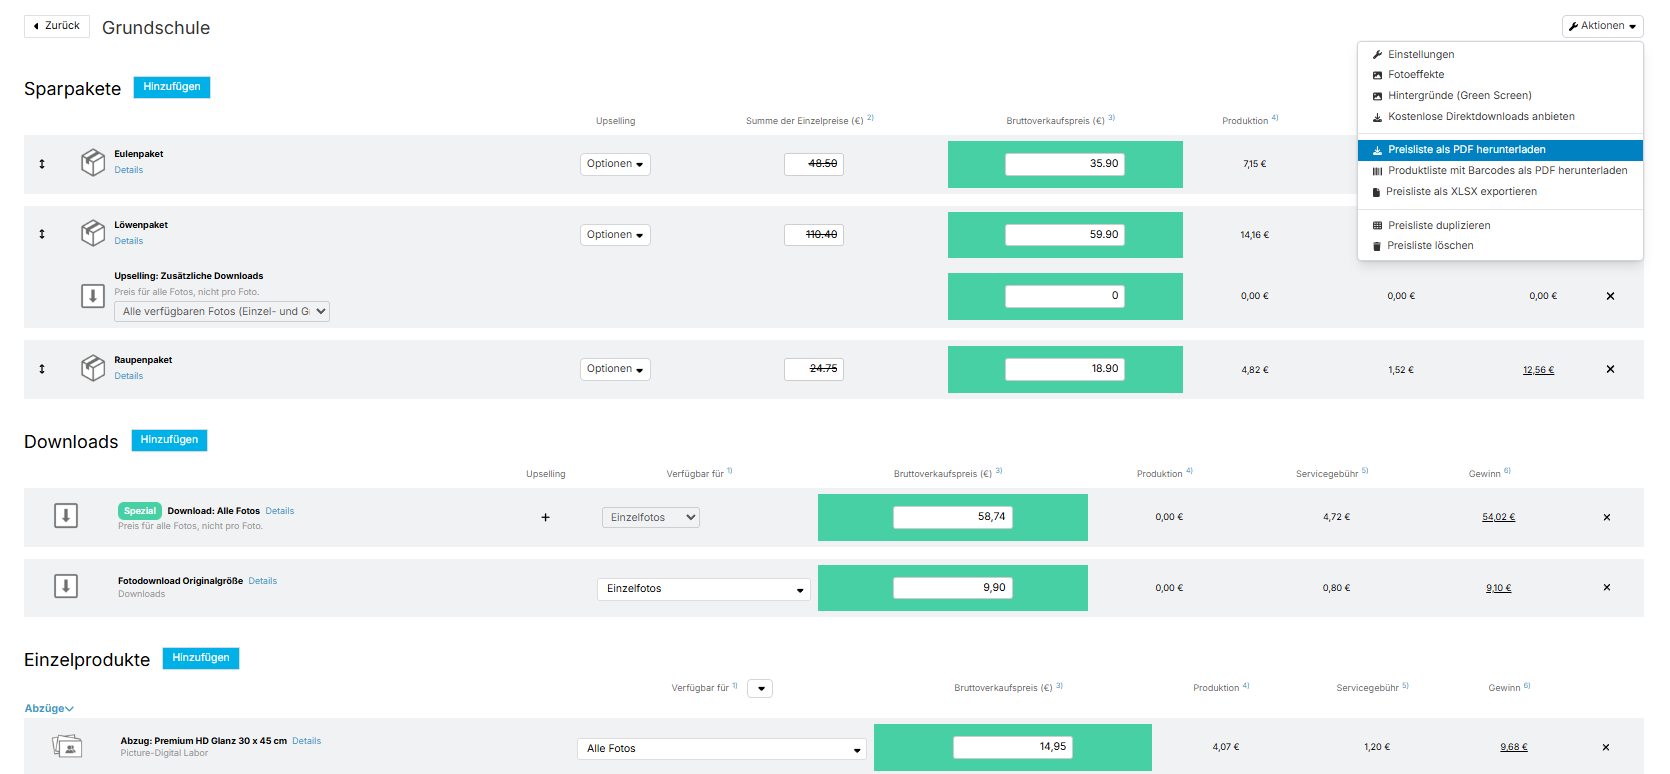Click the Fotodownload Originalgröße profit 9,10 €
Viewport: 1670px width, 774px height.
(x=1498, y=588)
